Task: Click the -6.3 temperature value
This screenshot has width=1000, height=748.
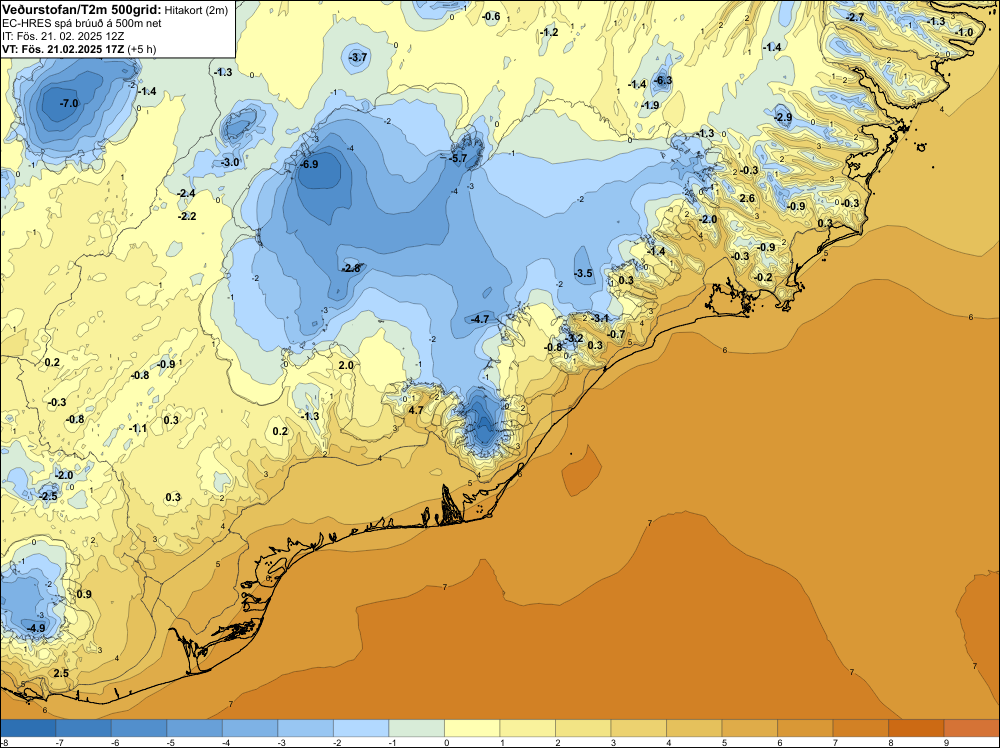Action: click(663, 80)
